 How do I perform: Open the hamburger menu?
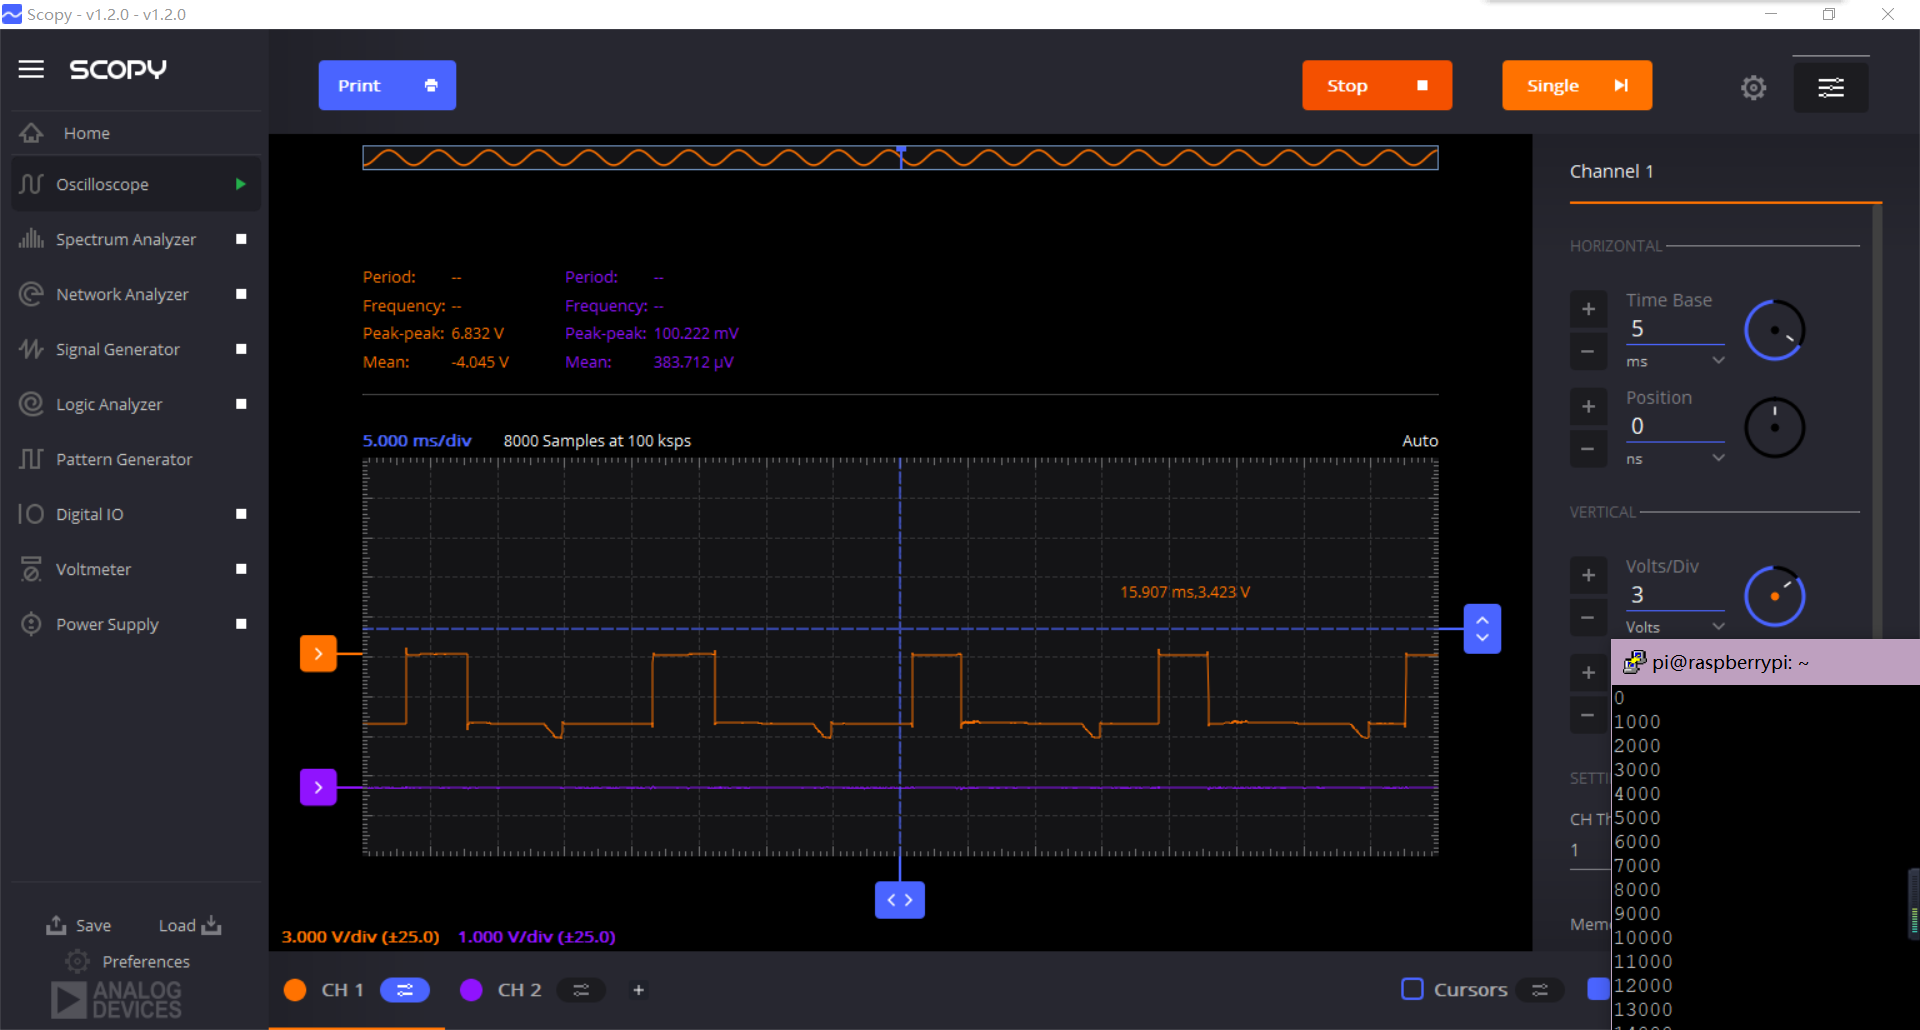pyautogui.click(x=31, y=69)
